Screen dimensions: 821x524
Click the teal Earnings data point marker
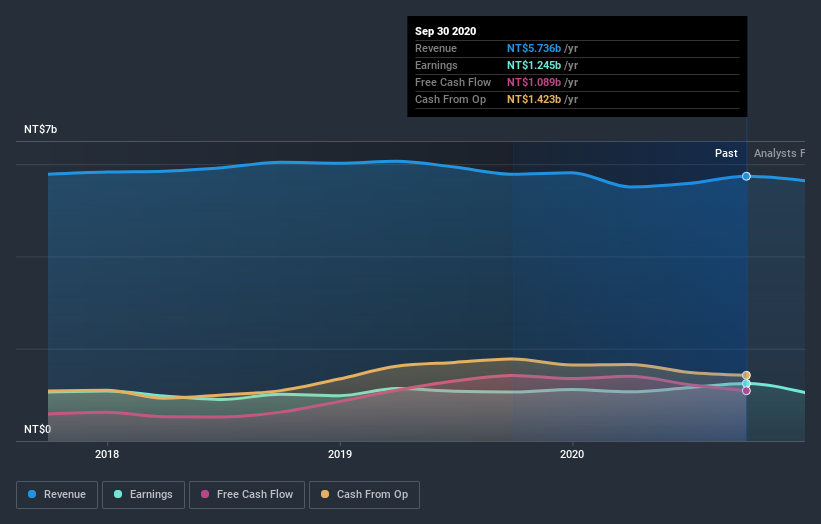(x=746, y=384)
